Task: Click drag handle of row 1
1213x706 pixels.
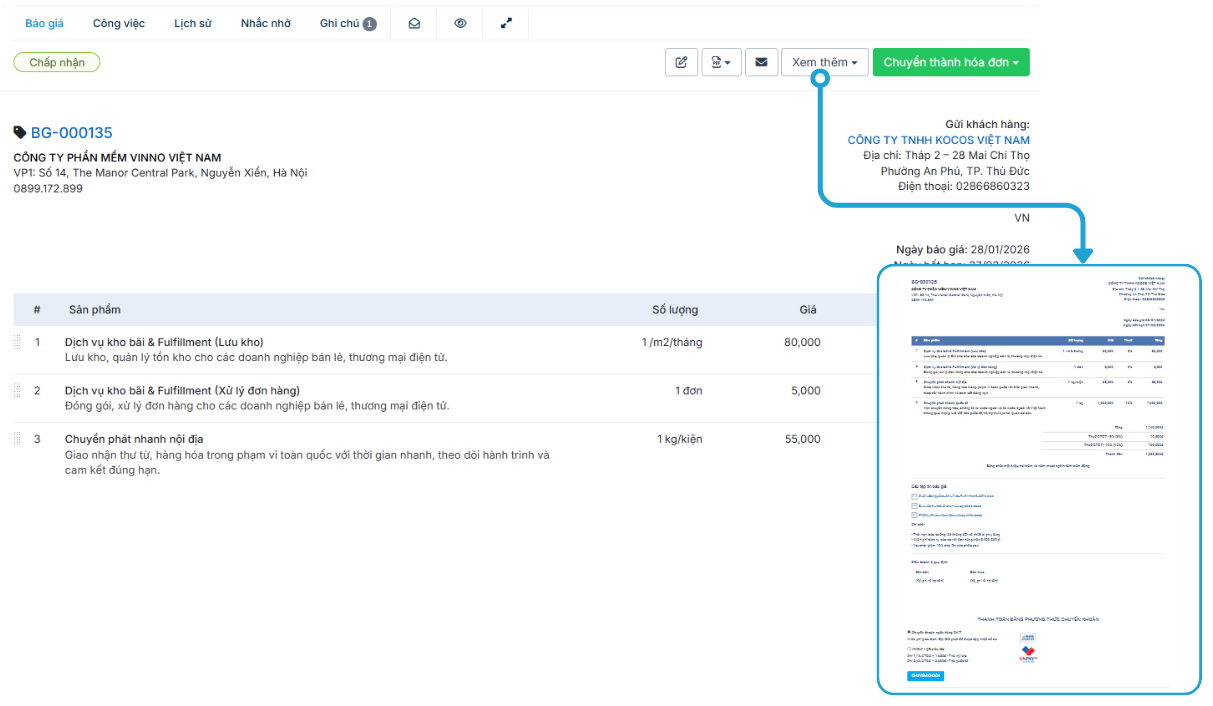Action: (x=17, y=342)
